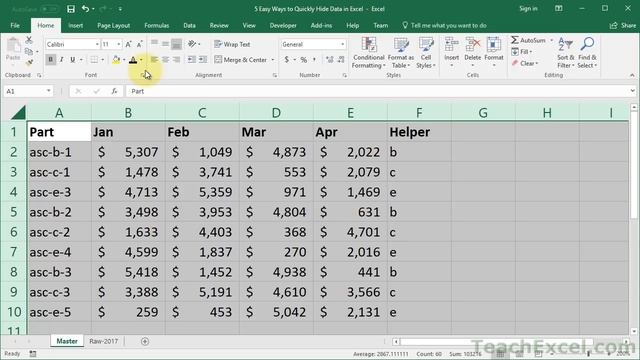640x360 pixels.
Task: Toggle Bold formatting
Action: click(x=51, y=60)
